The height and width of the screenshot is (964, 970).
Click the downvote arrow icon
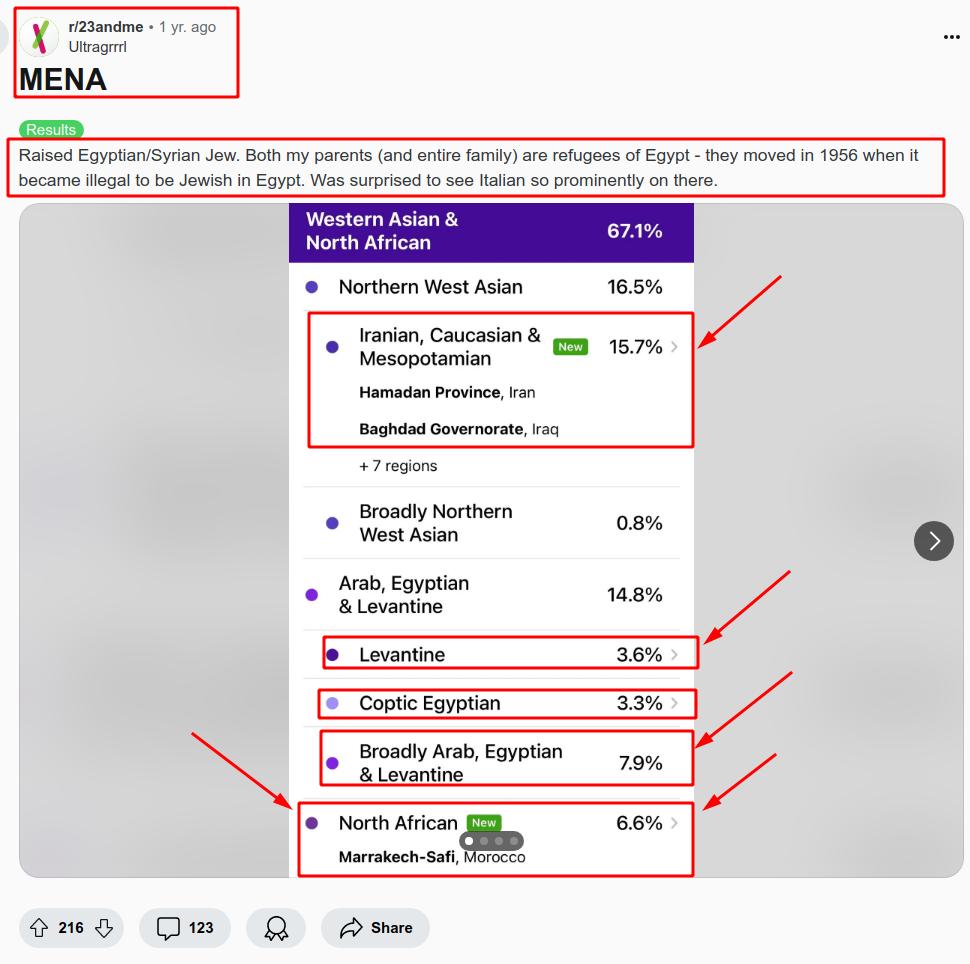tap(103, 928)
